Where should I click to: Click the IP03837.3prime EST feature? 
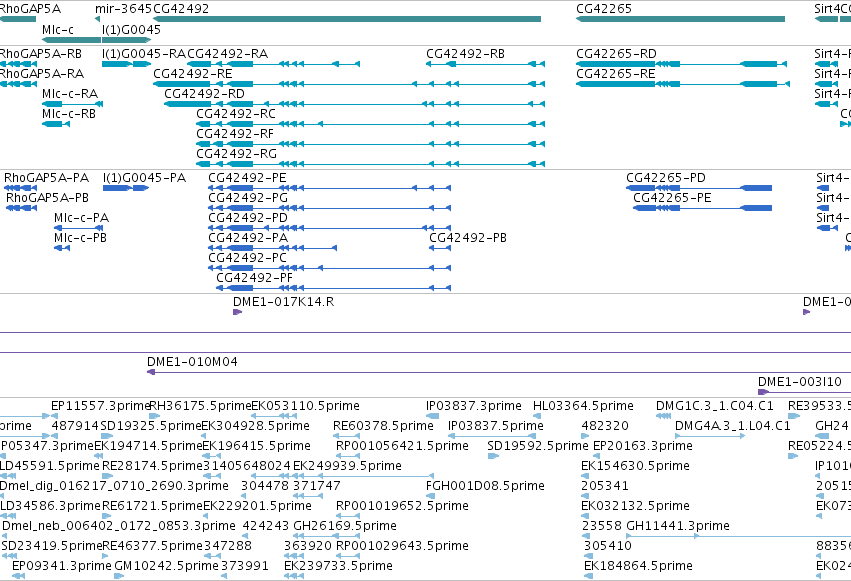(433, 416)
